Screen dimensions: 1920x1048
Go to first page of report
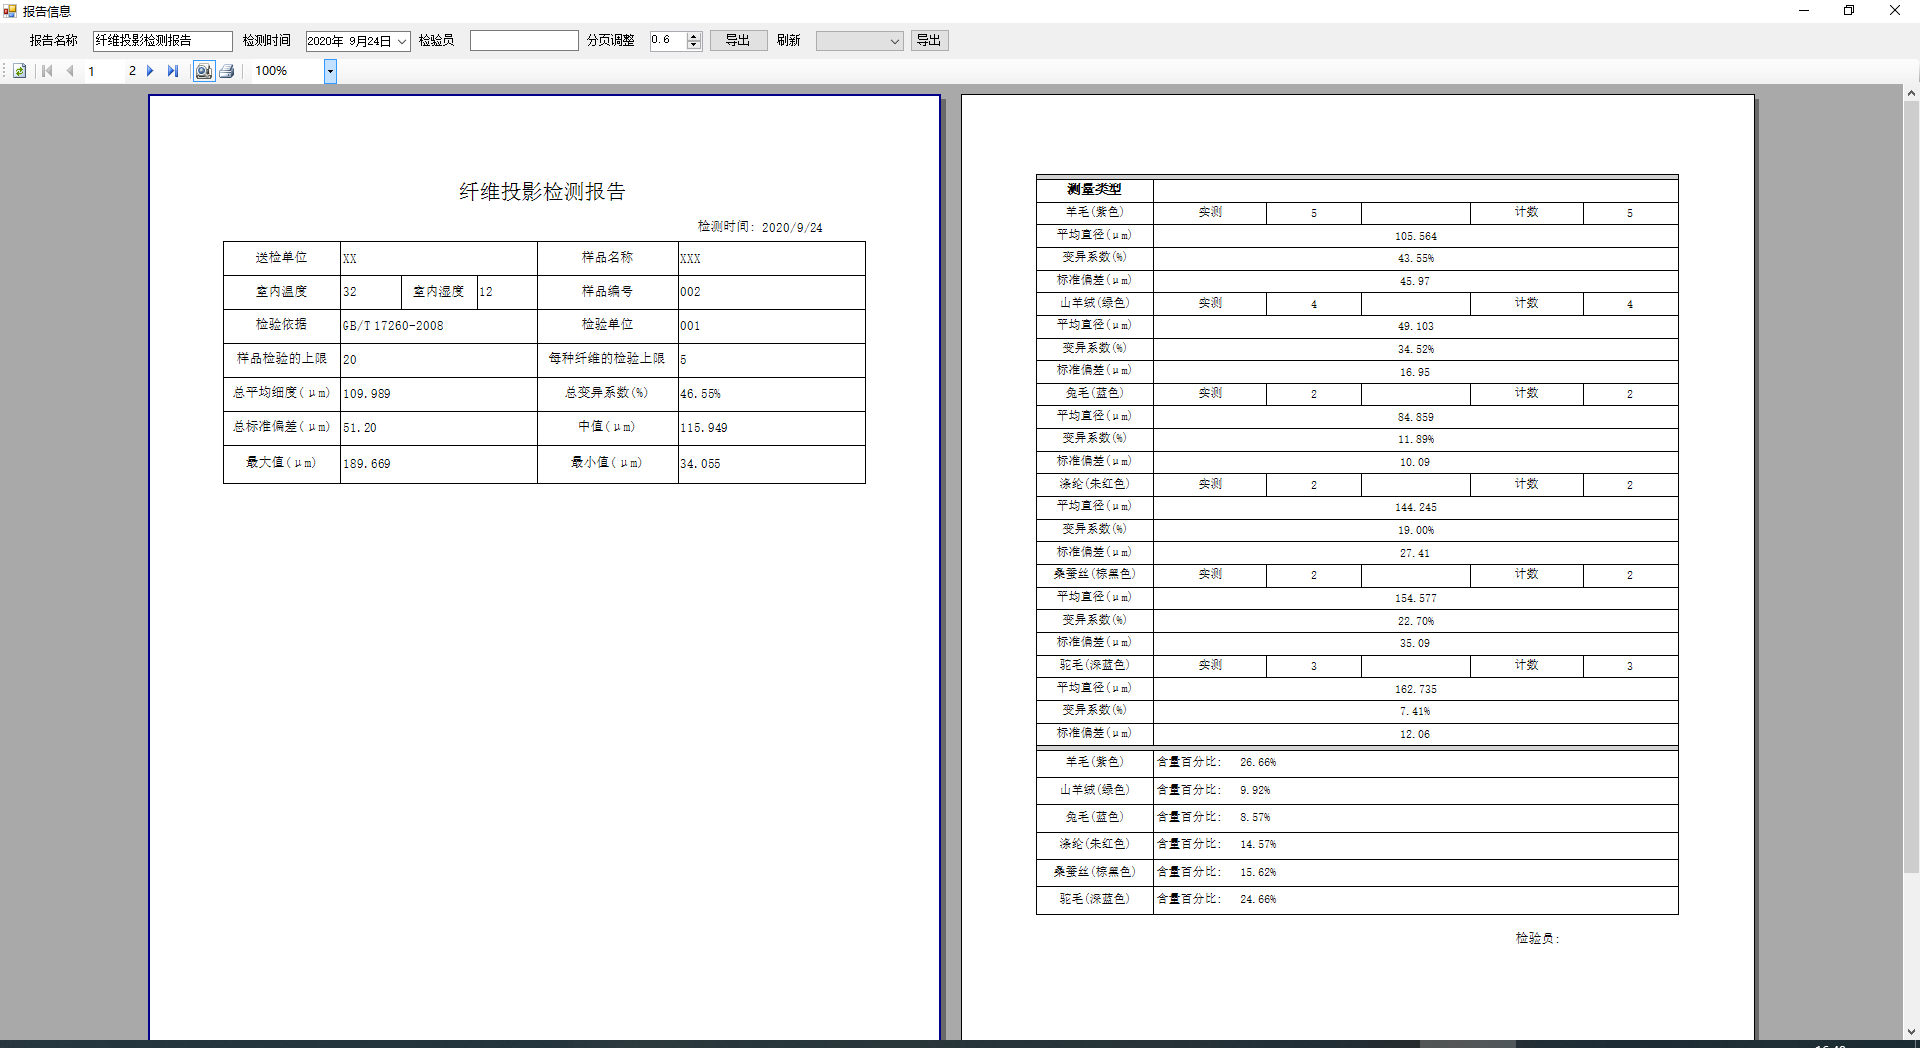[47, 71]
